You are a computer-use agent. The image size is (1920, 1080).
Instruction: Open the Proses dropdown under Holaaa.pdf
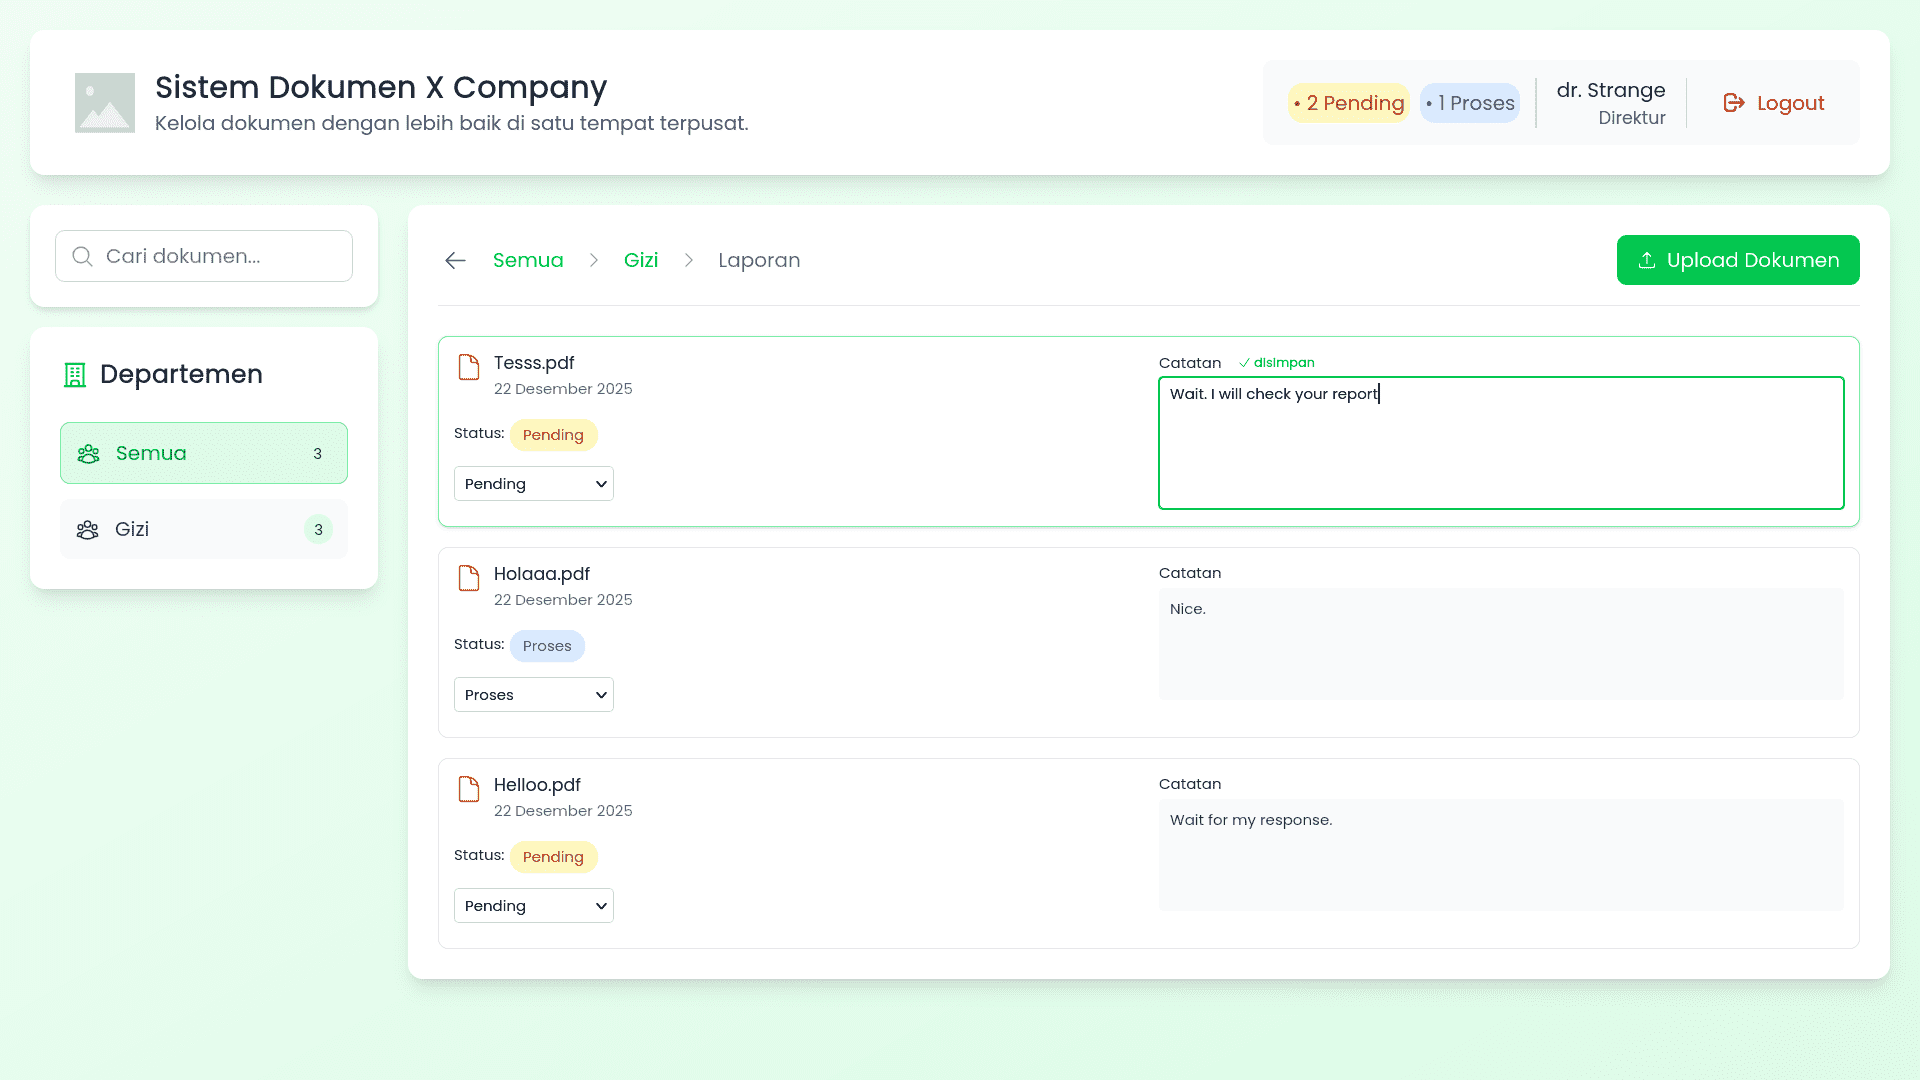(533, 694)
